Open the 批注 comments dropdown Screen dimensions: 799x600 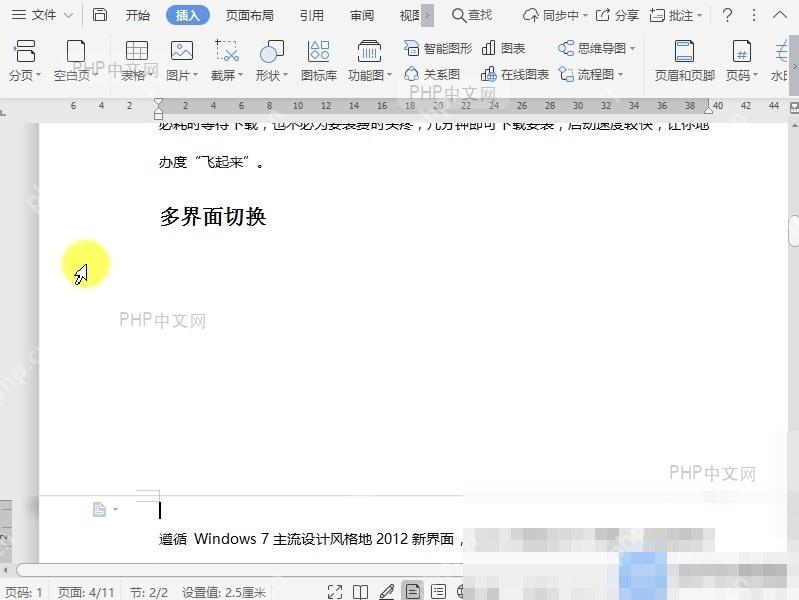676,15
